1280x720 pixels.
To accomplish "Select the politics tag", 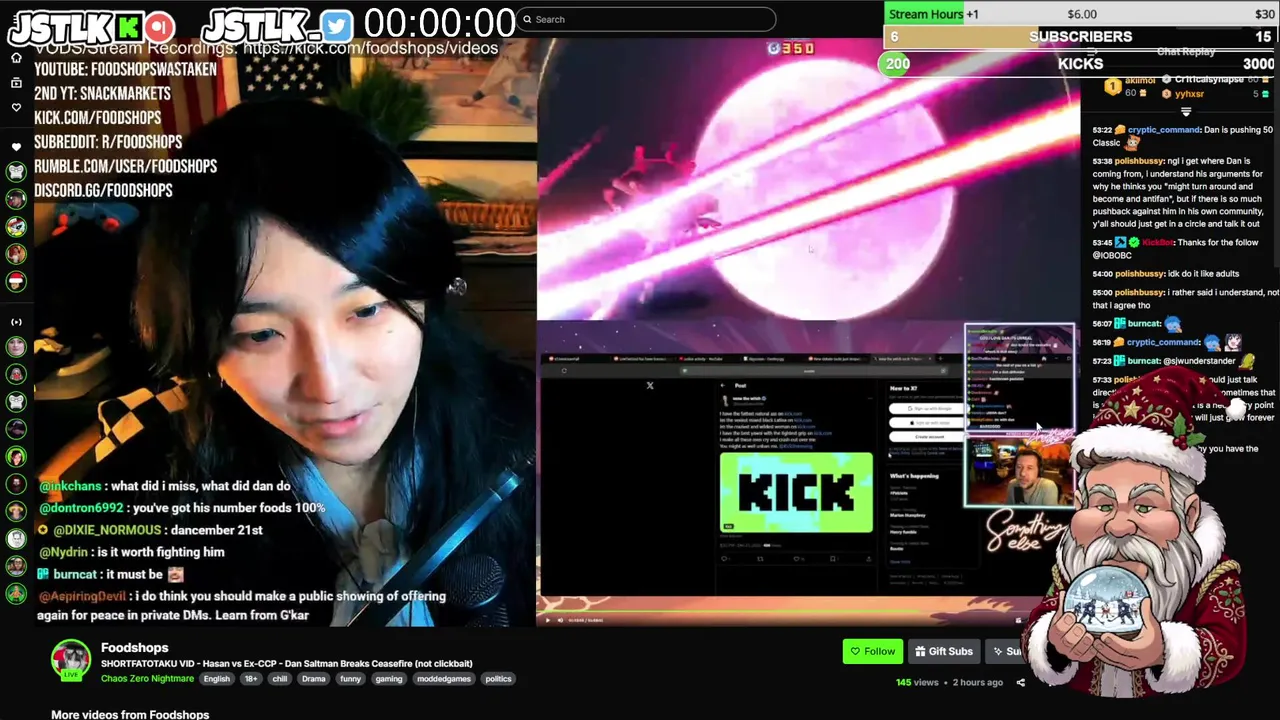I will (498, 679).
